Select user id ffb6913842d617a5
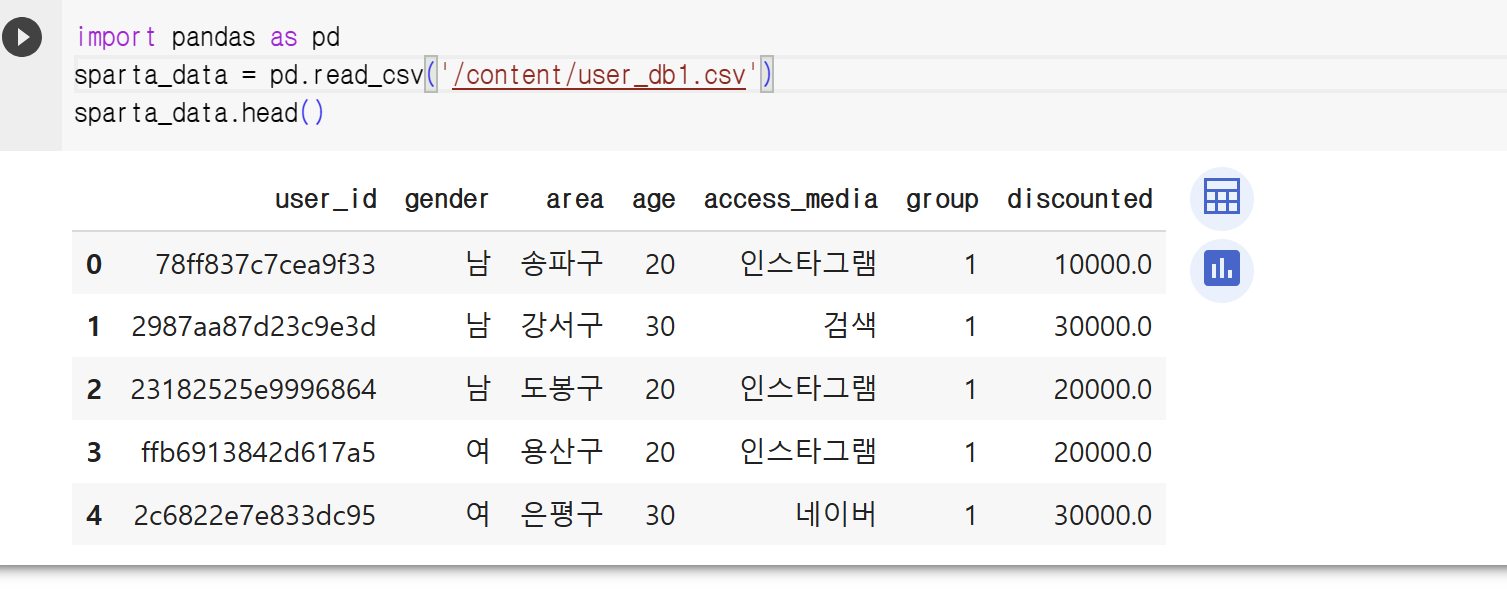This screenshot has width=1507, height=605. click(x=259, y=453)
